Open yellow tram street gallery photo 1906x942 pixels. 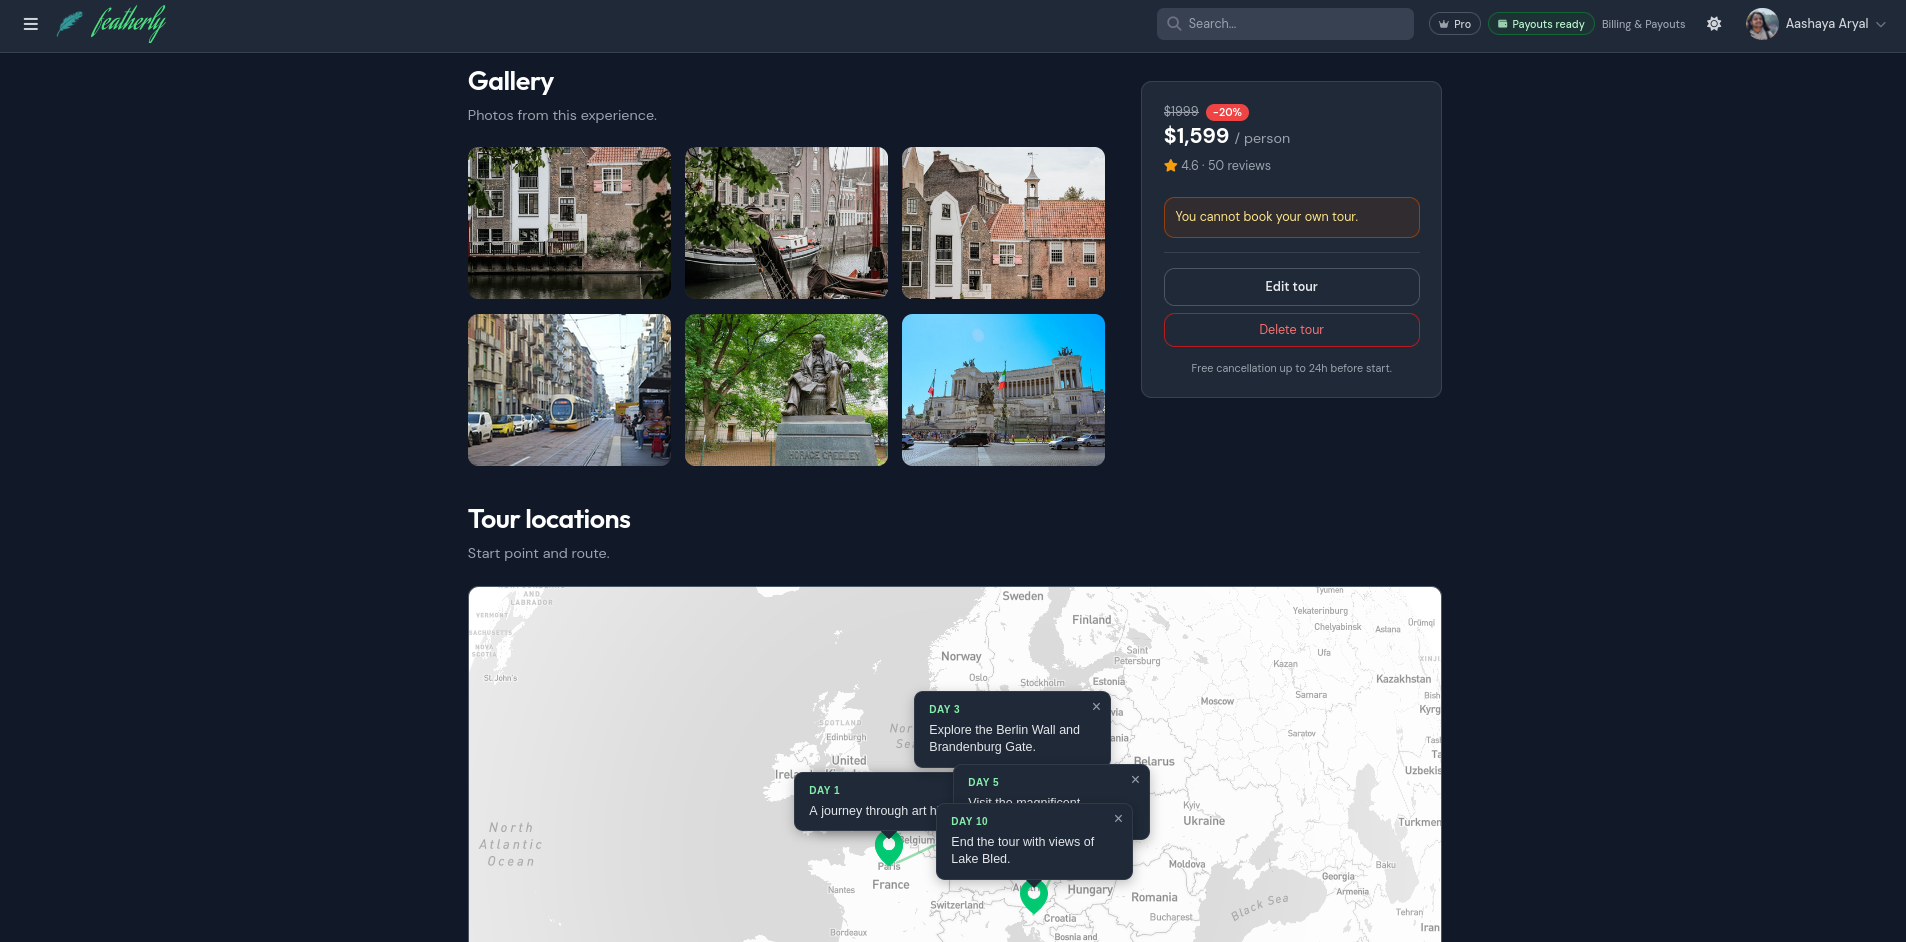click(x=569, y=390)
